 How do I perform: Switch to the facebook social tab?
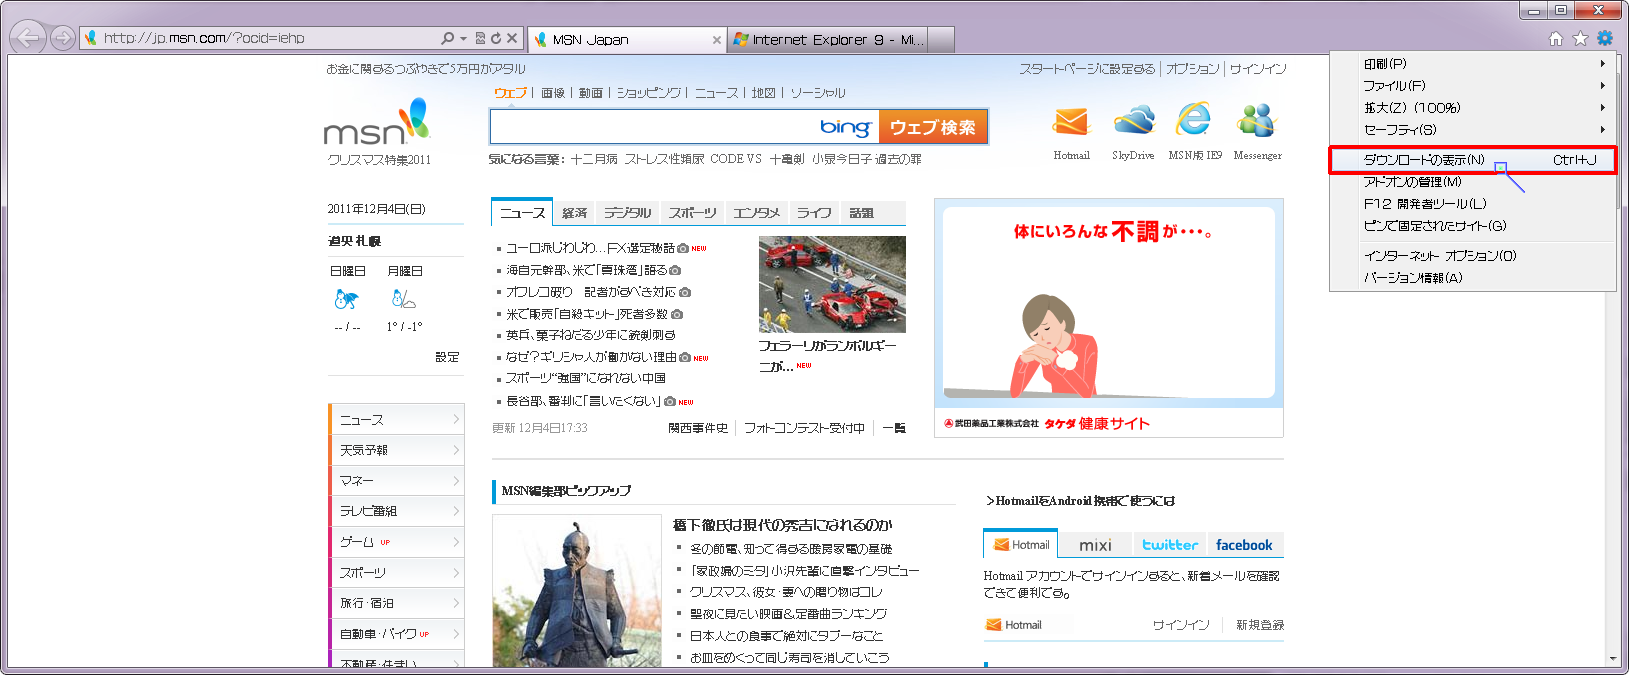[x=1244, y=545]
